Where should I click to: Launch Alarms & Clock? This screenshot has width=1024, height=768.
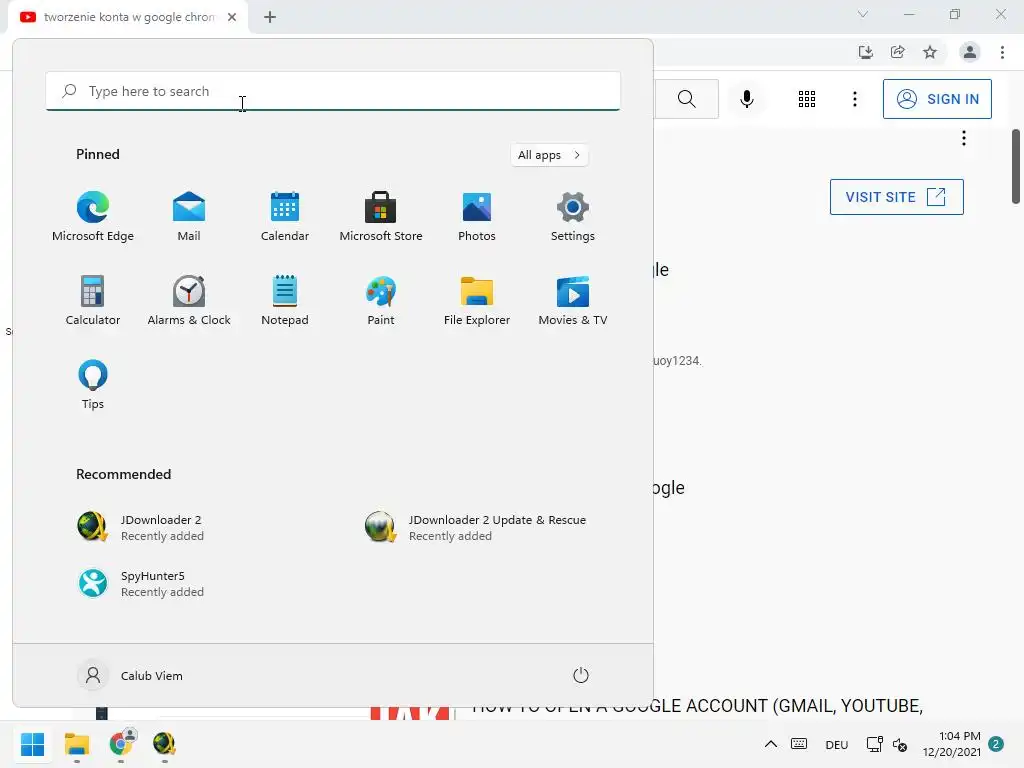(x=189, y=301)
